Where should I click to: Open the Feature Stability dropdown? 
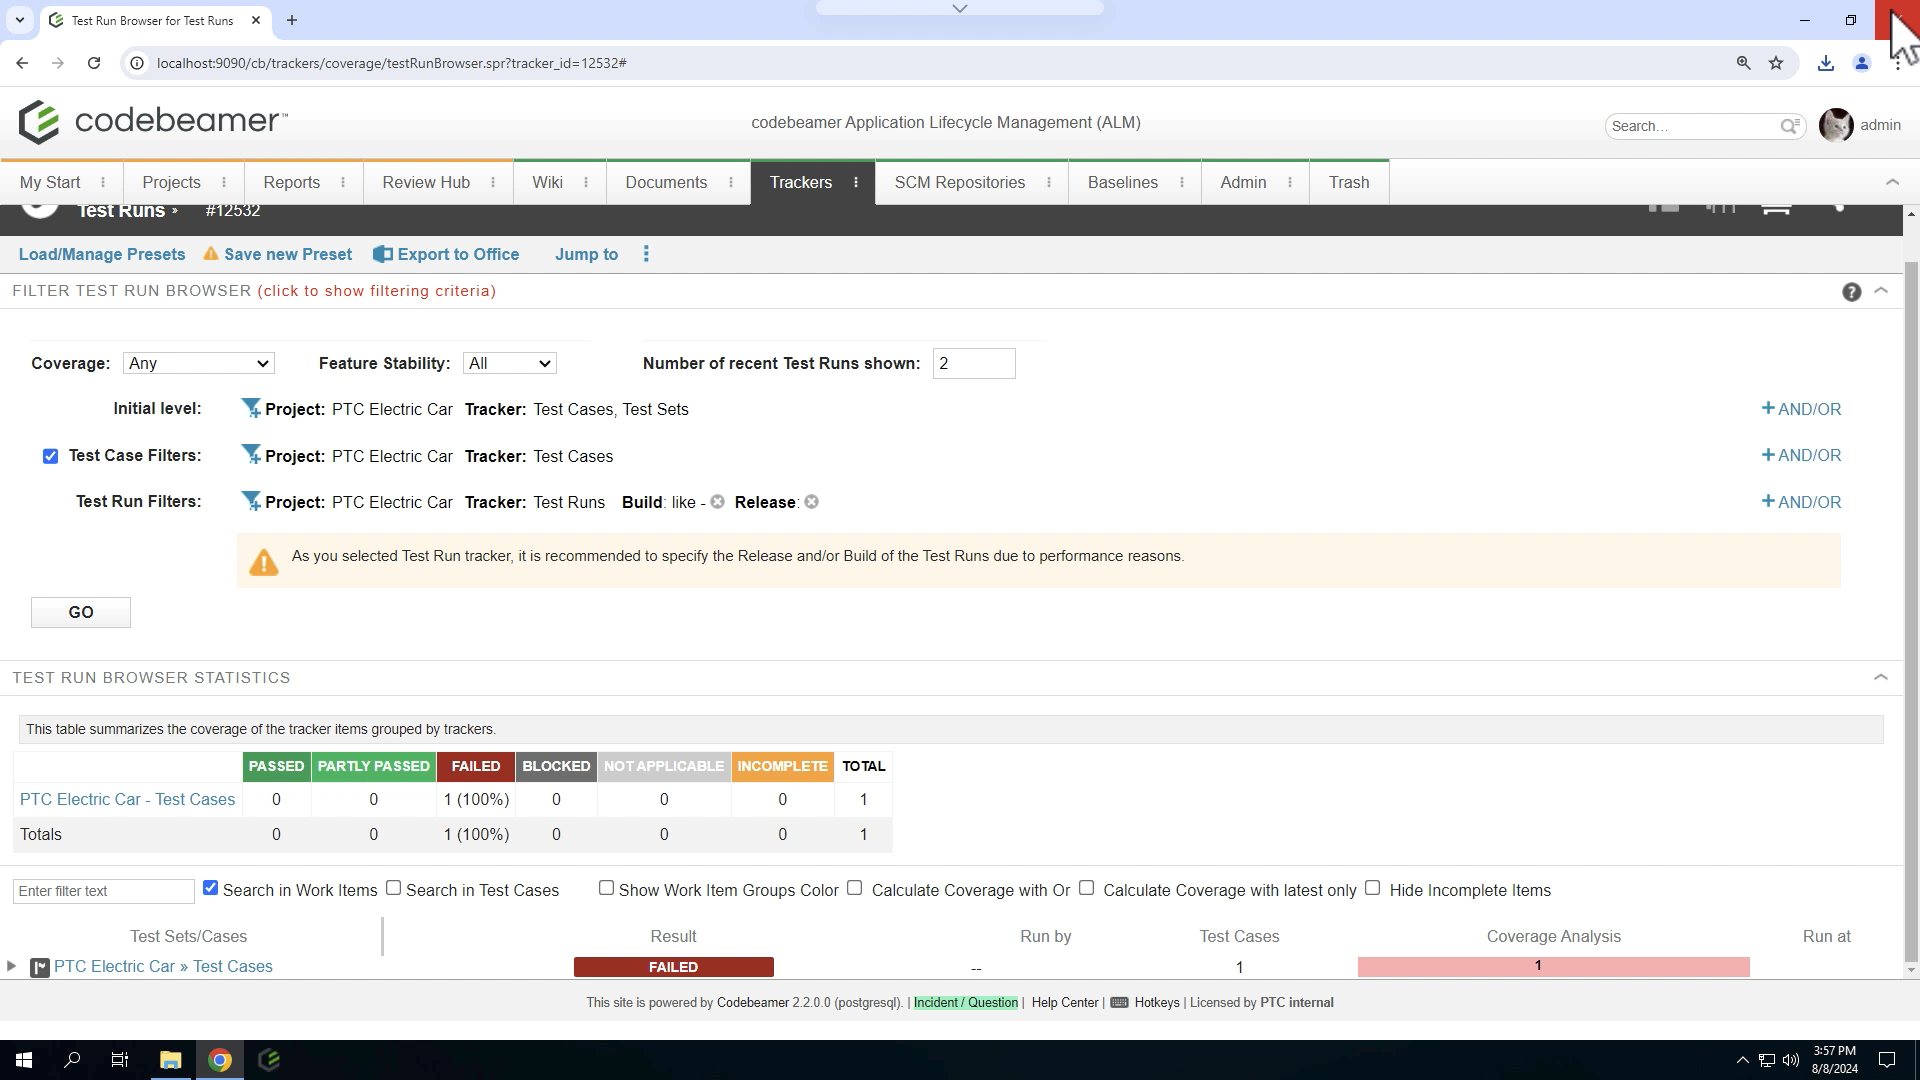point(510,363)
